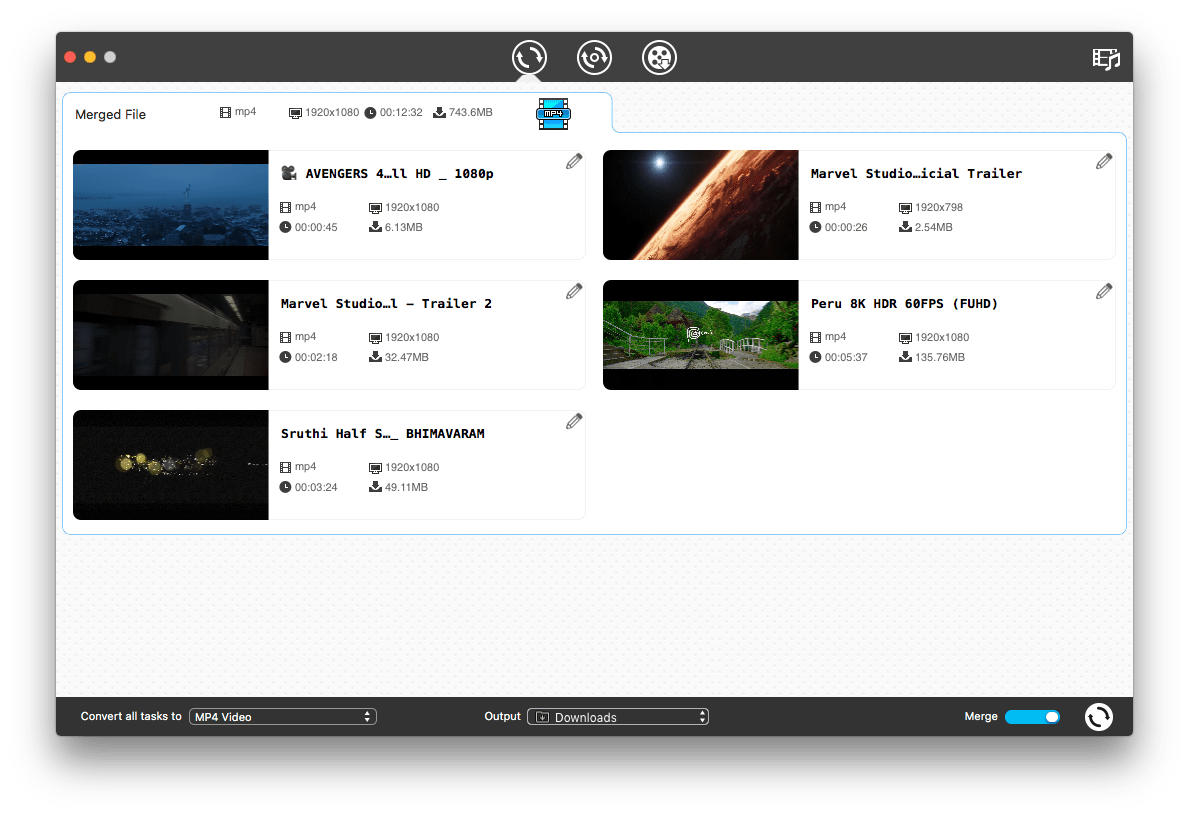The width and height of the screenshot is (1189, 816).
Task: Click the MP4 format icon for Merged File
Action: click(554, 114)
